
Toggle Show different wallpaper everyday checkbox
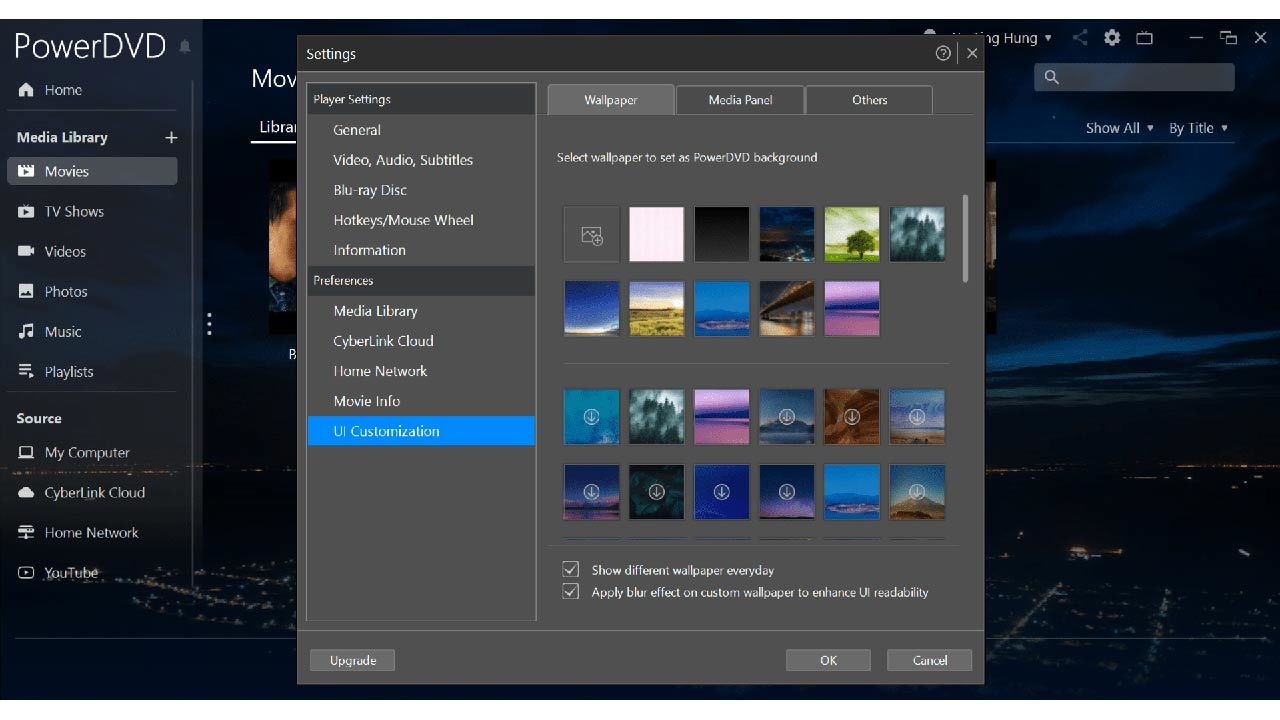pyautogui.click(x=571, y=570)
